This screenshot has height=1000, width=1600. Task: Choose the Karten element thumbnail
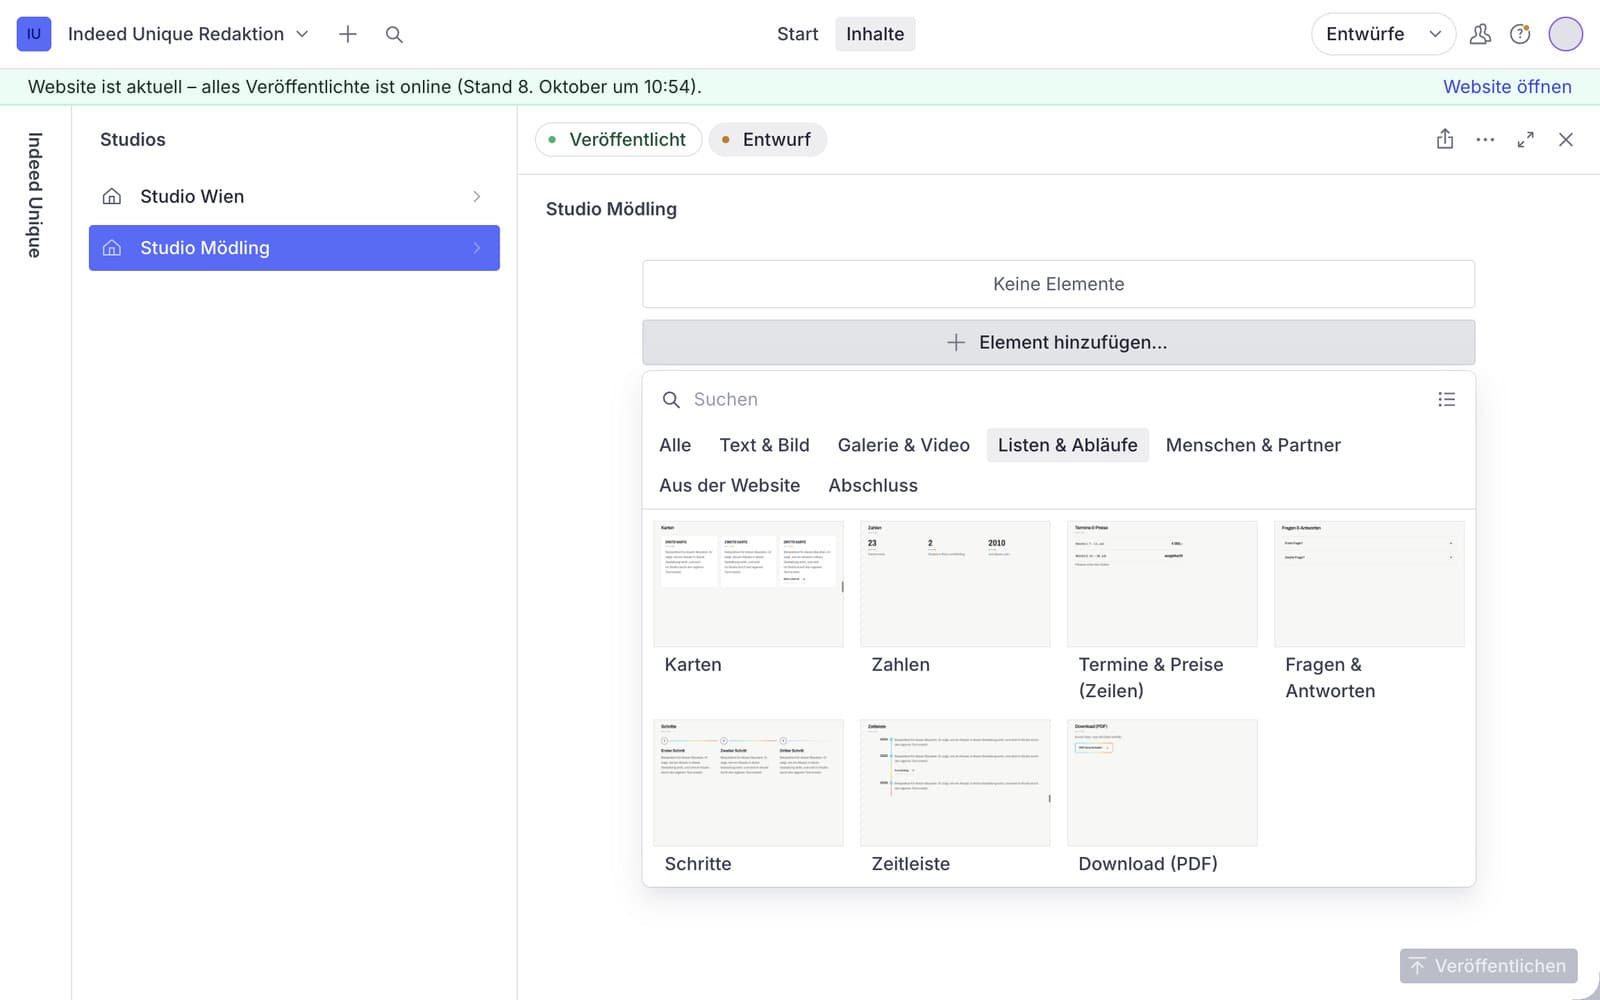point(748,584)
